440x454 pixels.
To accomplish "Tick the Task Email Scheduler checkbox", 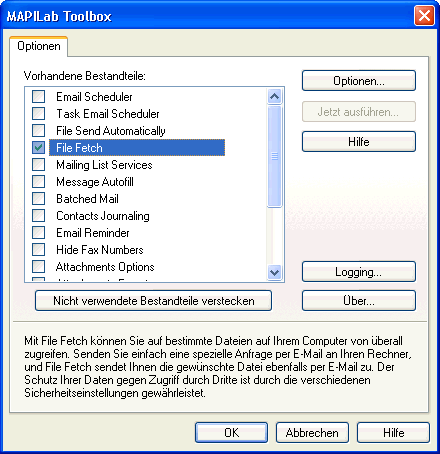I will point(38,114).
